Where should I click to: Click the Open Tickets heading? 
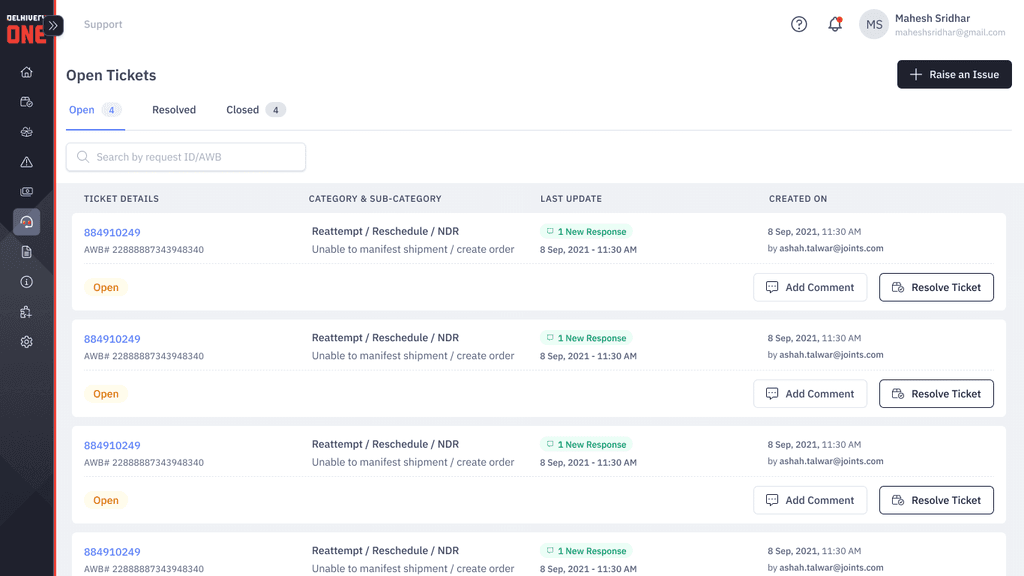coord(111,75)
